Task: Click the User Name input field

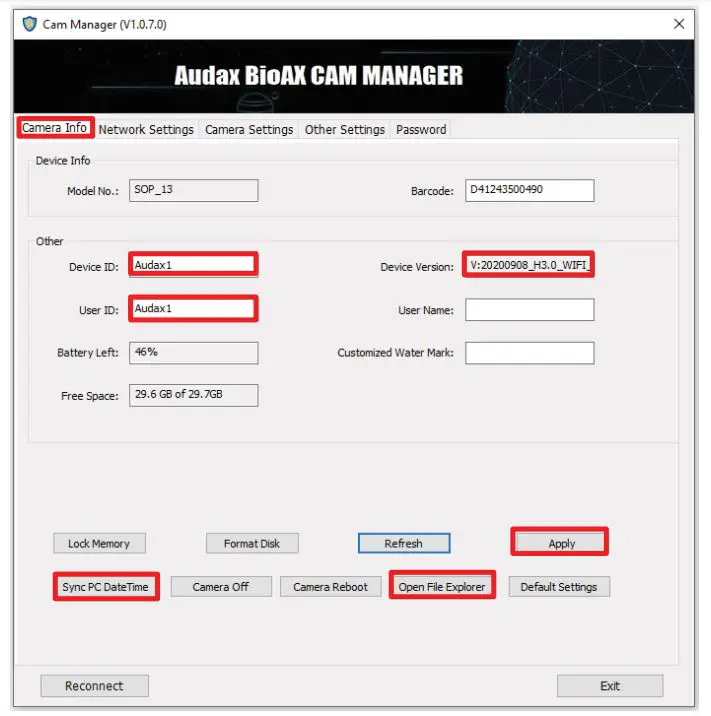Action: (x=530, y=310)
